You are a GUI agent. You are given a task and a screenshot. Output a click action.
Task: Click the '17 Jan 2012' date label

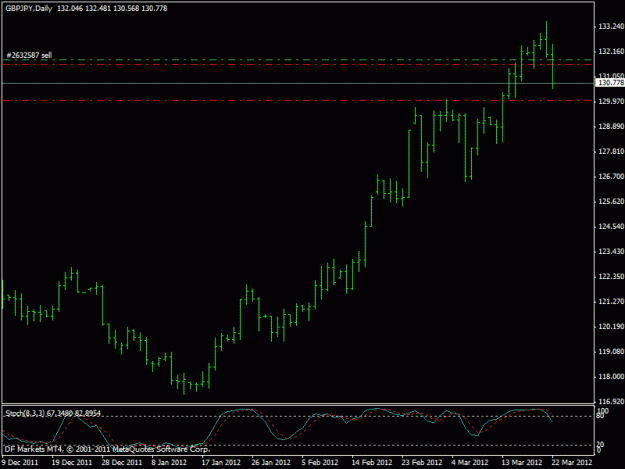[221, 462]
